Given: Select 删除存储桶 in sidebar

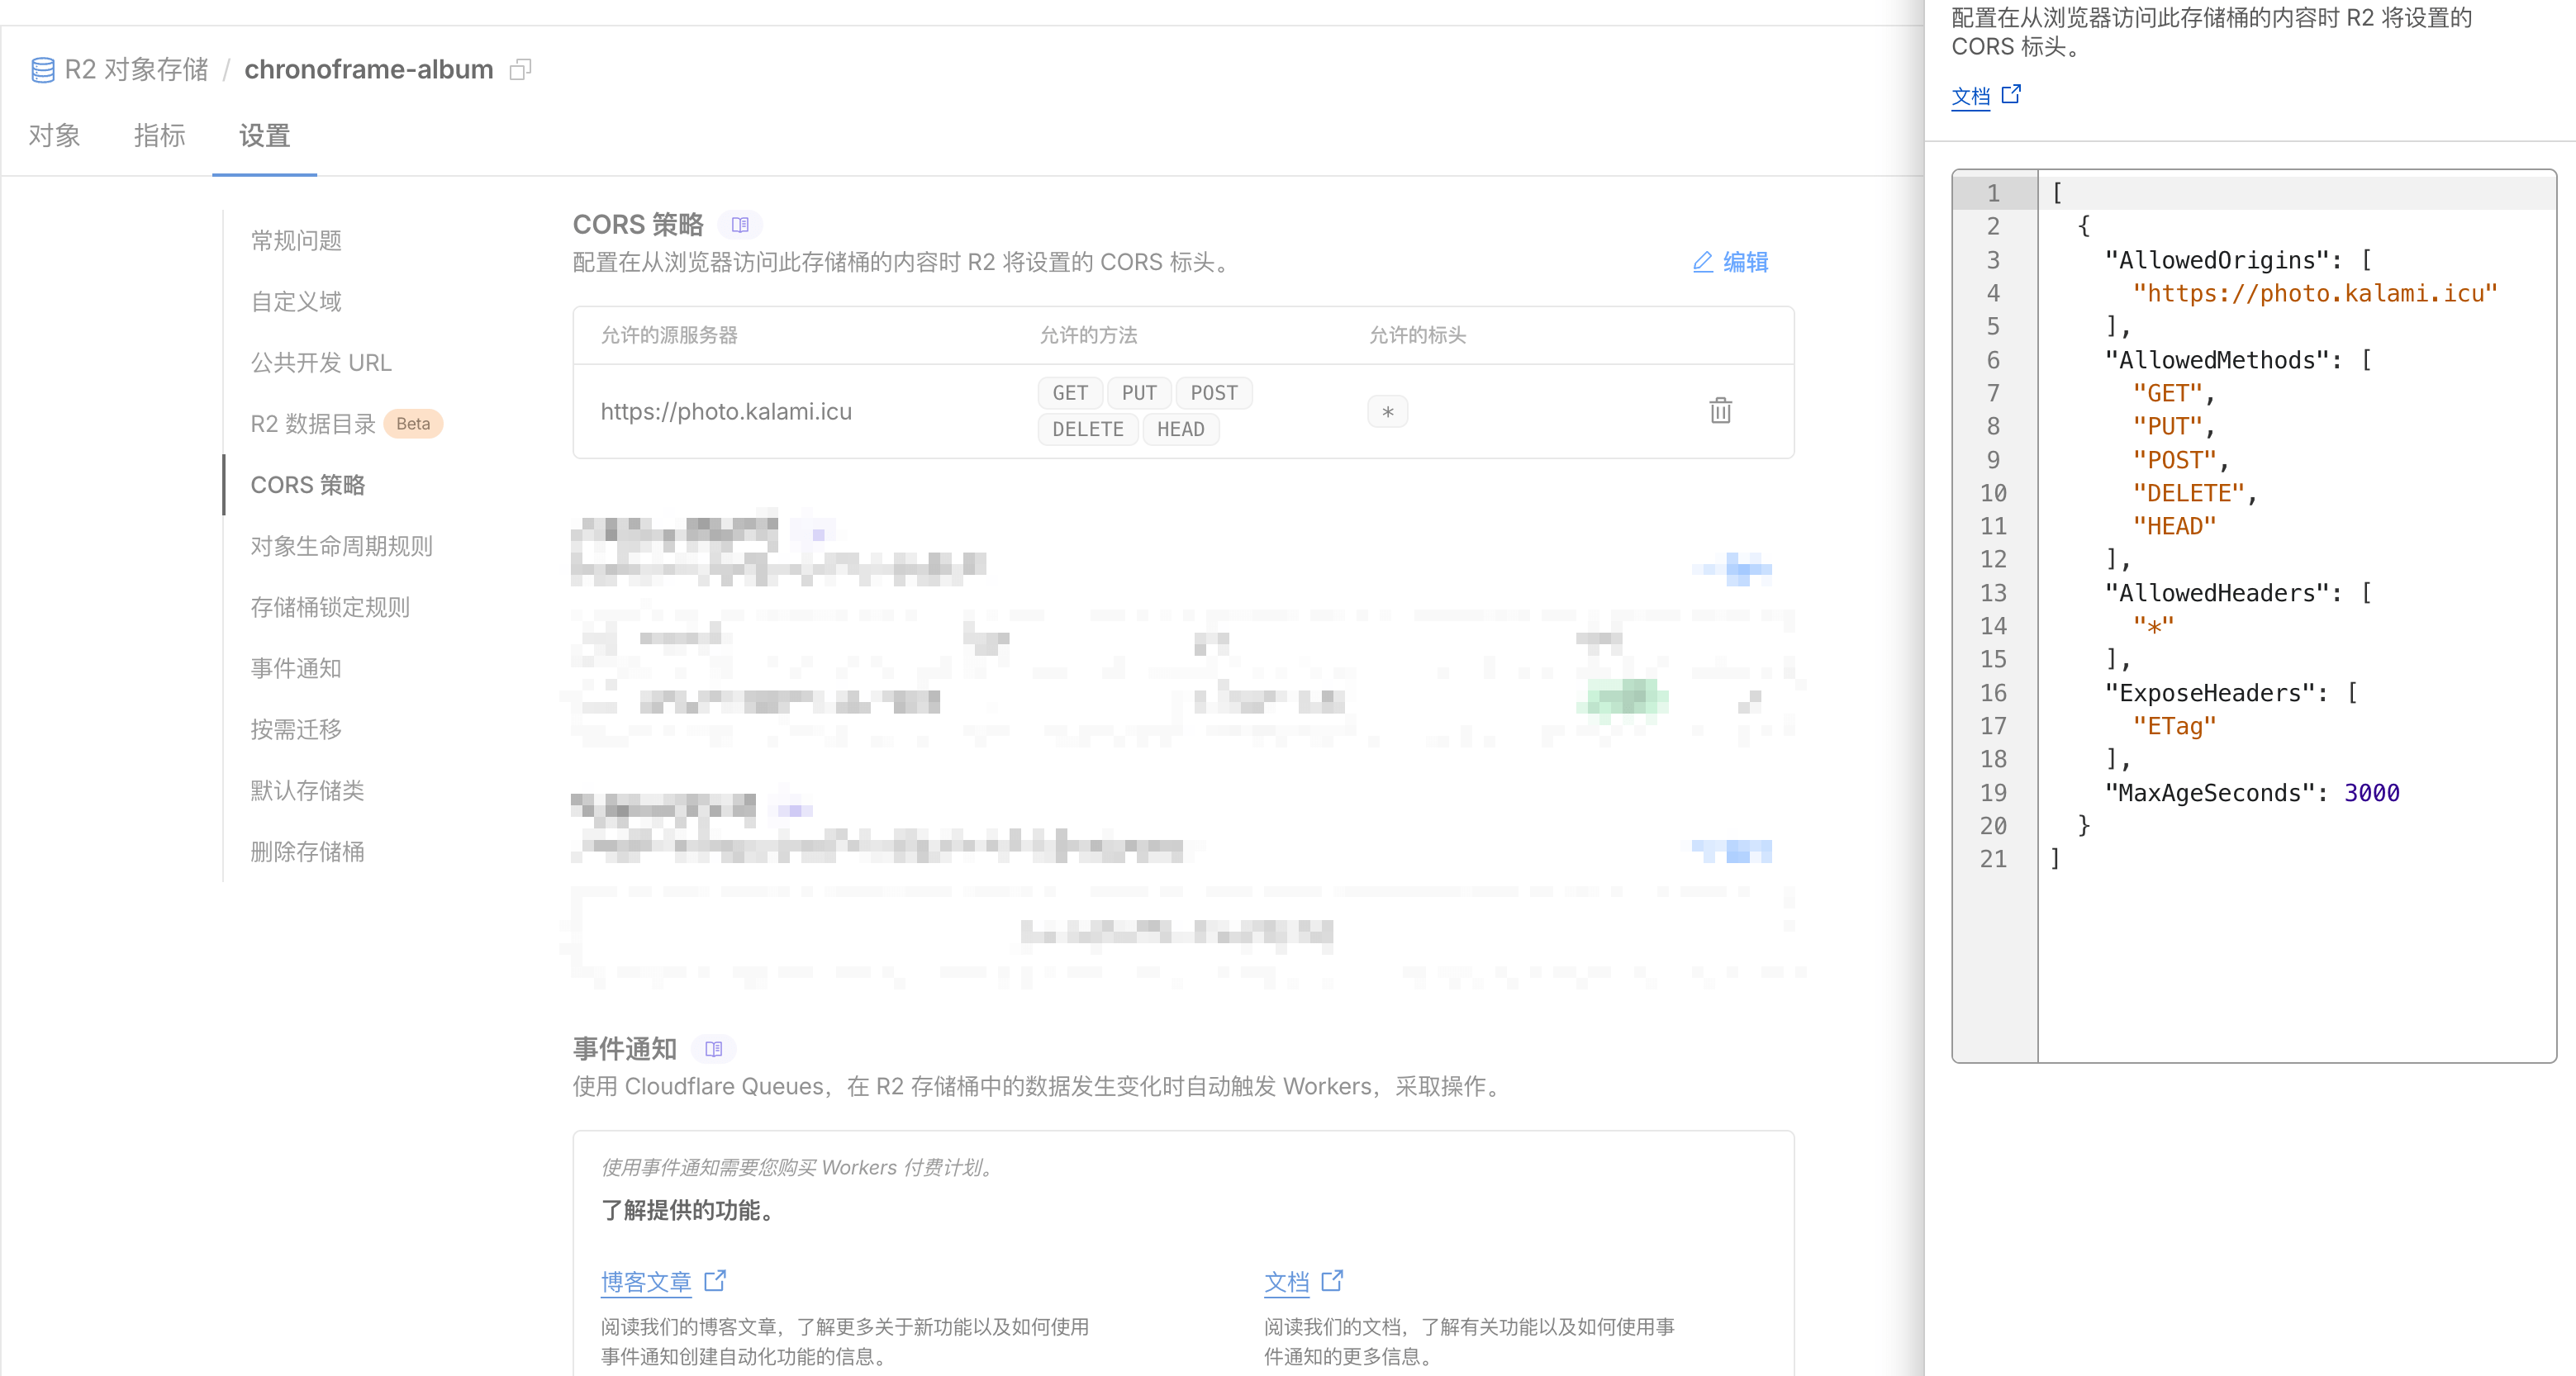Looking at the screenshot, I should click(x=307, y=851).
